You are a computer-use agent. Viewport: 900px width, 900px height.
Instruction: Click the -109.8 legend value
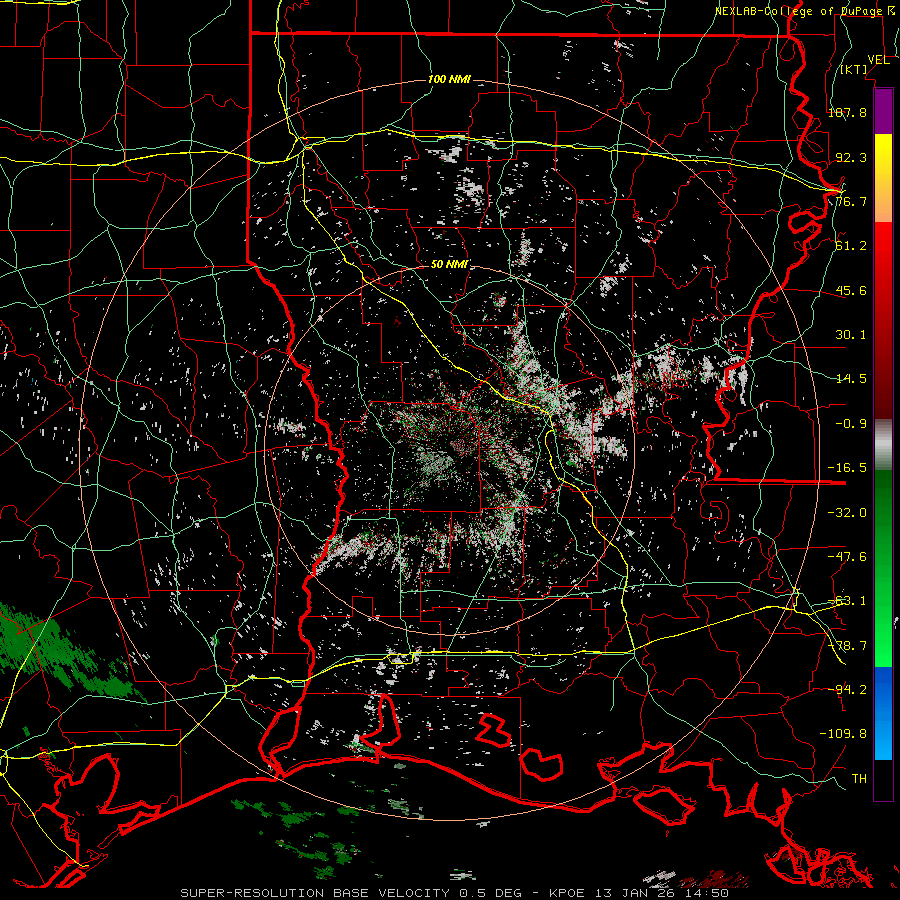843,734
